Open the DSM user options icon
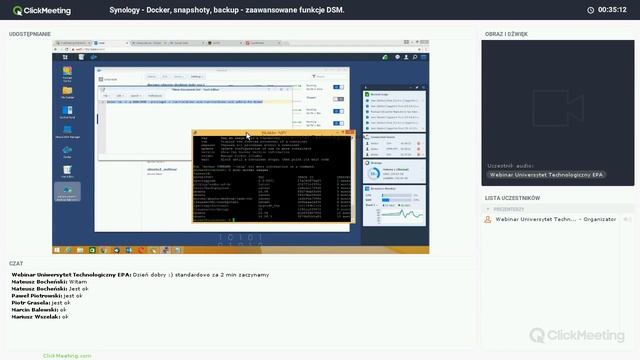The width and height of the screenshot is (640, 360). (x=406, y=57)
